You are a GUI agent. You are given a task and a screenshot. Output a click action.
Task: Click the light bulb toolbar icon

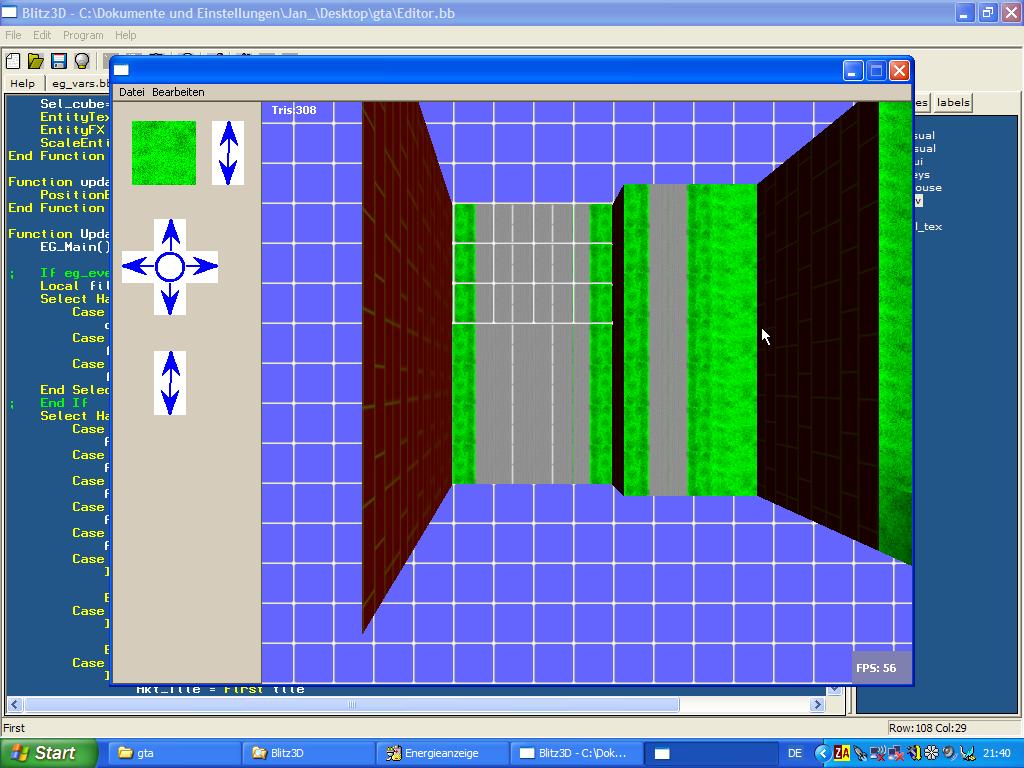82,61
